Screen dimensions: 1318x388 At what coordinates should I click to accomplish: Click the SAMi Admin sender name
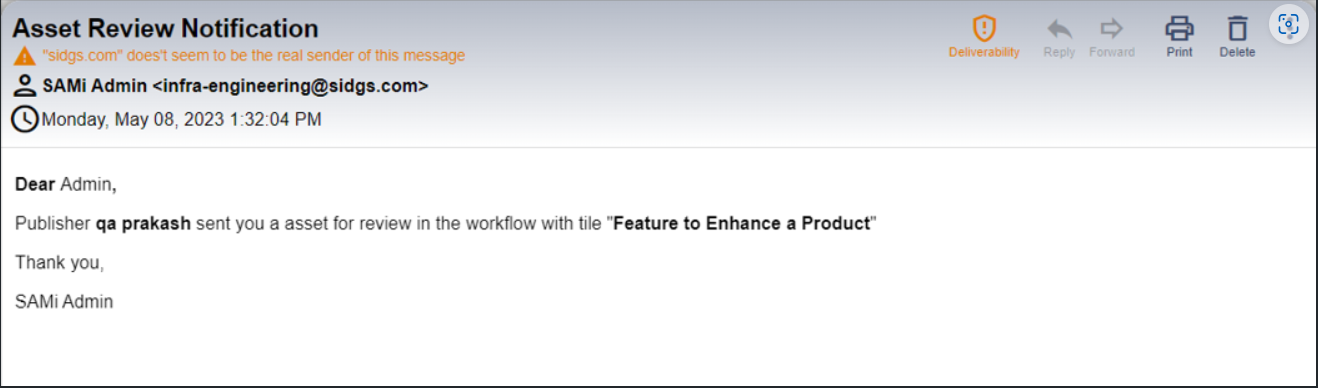(95, 86)
